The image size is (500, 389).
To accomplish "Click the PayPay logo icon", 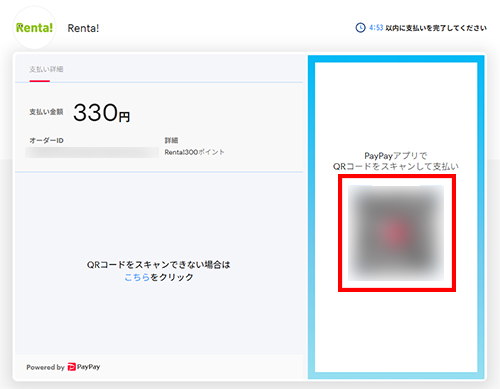I will click(72, 367).
